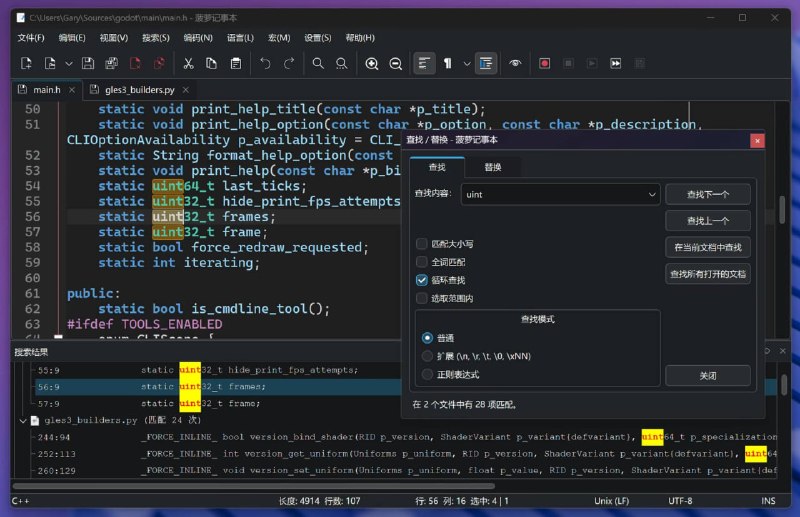Image resolution: width=800 pixels, height=517 pixels.
Task: Toggle the word wrap toolbar icon
Action: click(424, 63)
